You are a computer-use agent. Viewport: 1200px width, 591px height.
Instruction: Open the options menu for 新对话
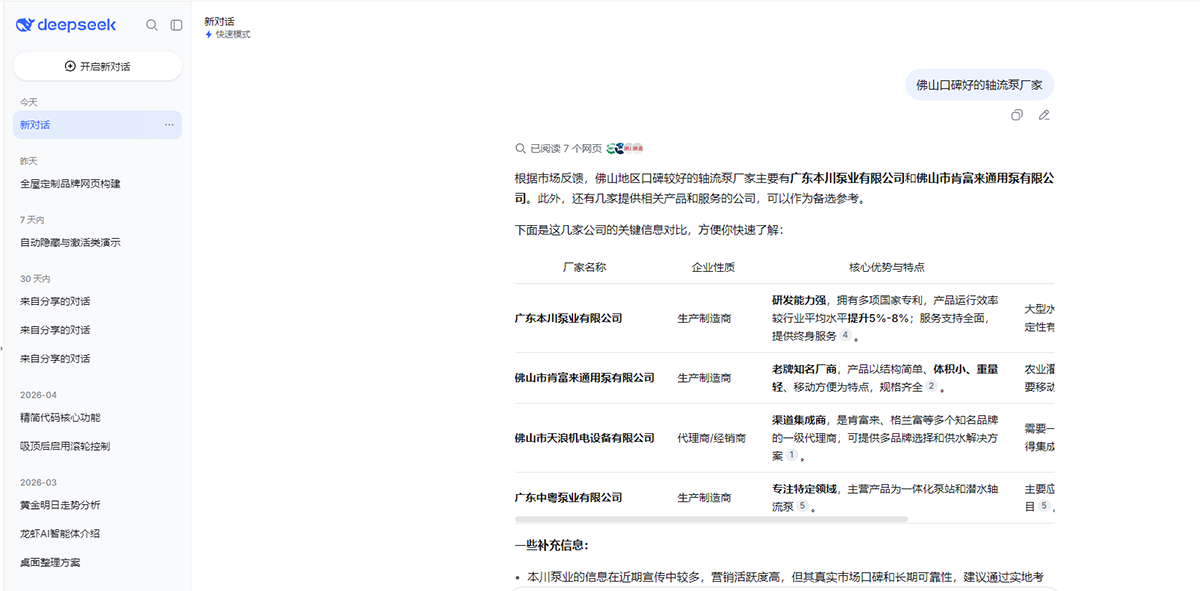coord(169,125)
